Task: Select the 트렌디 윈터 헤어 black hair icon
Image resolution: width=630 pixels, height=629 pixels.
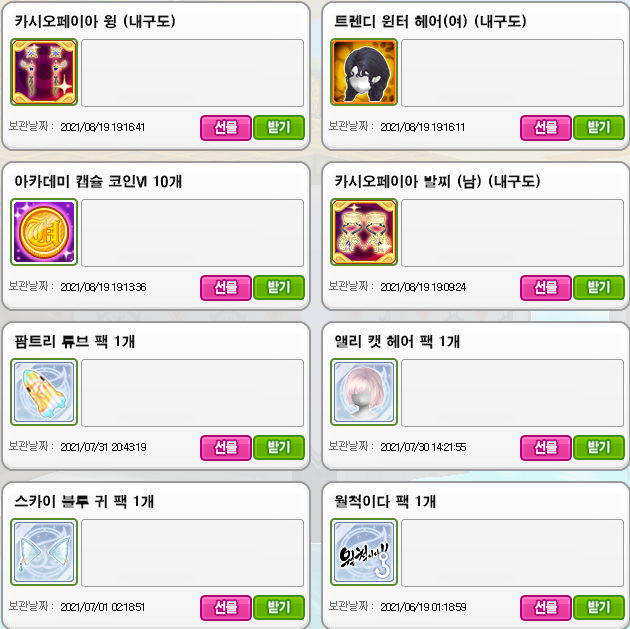Action: coord(364,72)
